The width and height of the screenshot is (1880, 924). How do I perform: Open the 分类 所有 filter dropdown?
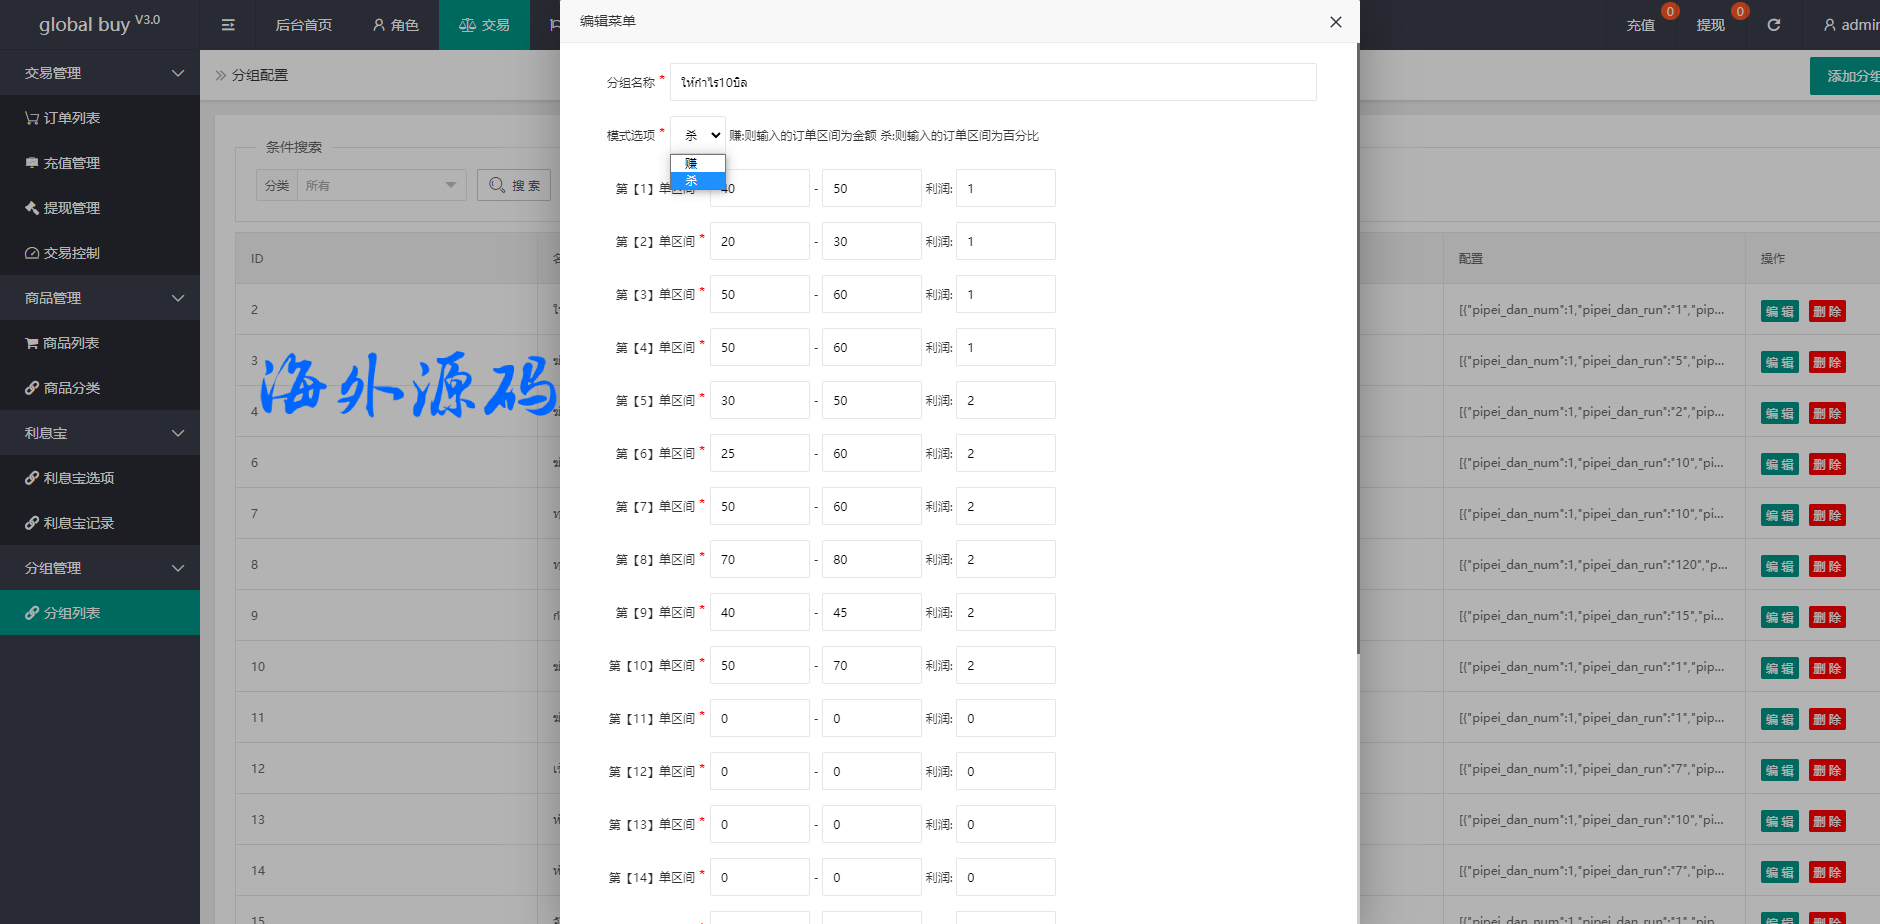381,185
